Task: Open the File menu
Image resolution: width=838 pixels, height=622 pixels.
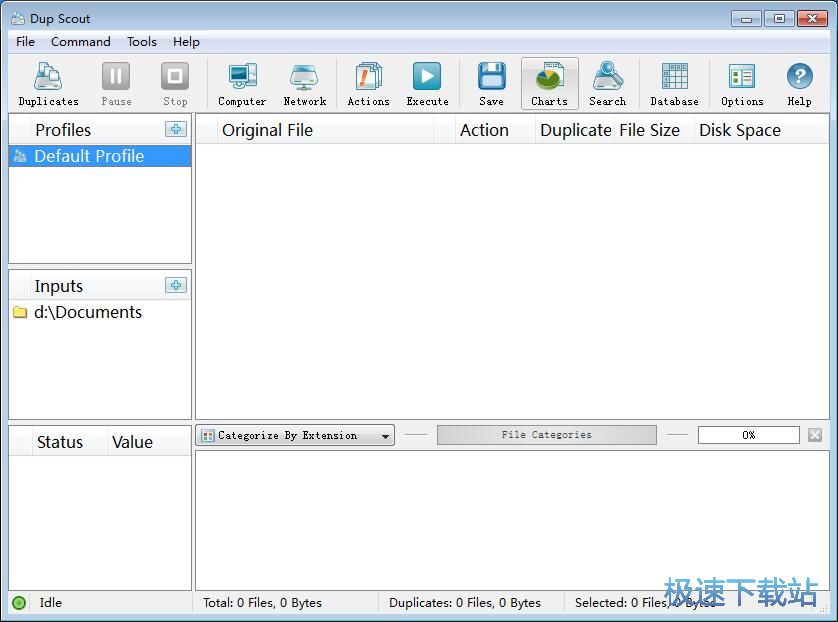Action: (26, 42)
